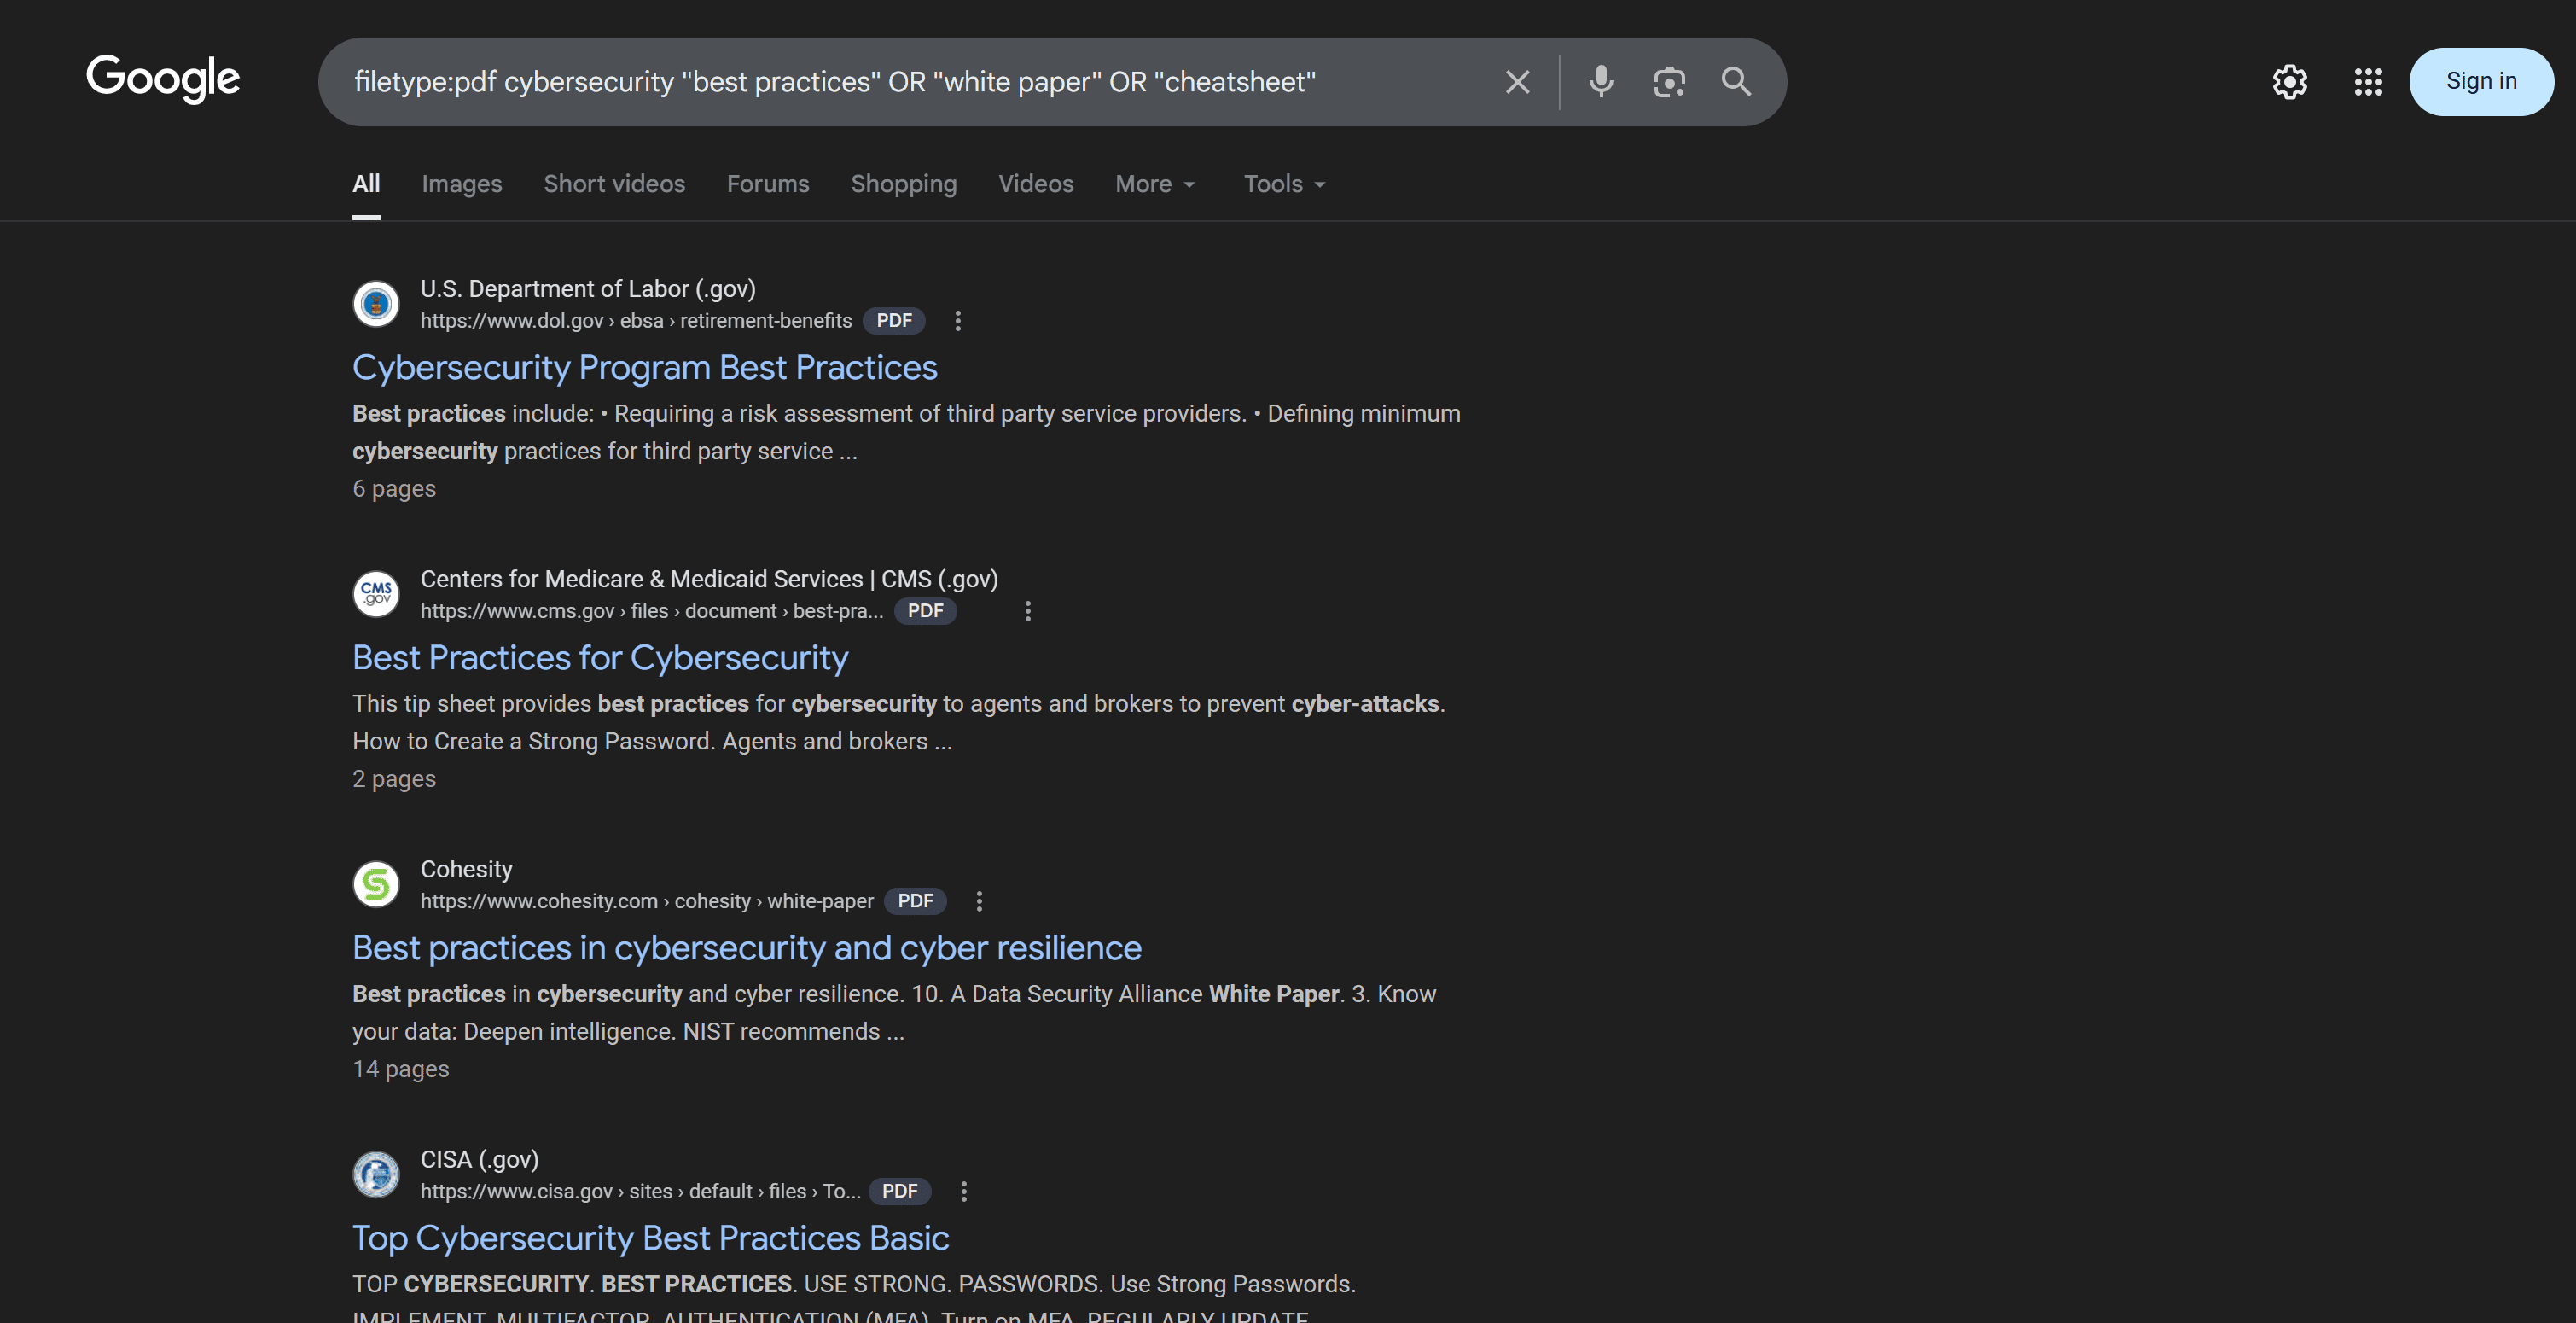Expand the More results filter dropdown

[x=1154, y=184]
